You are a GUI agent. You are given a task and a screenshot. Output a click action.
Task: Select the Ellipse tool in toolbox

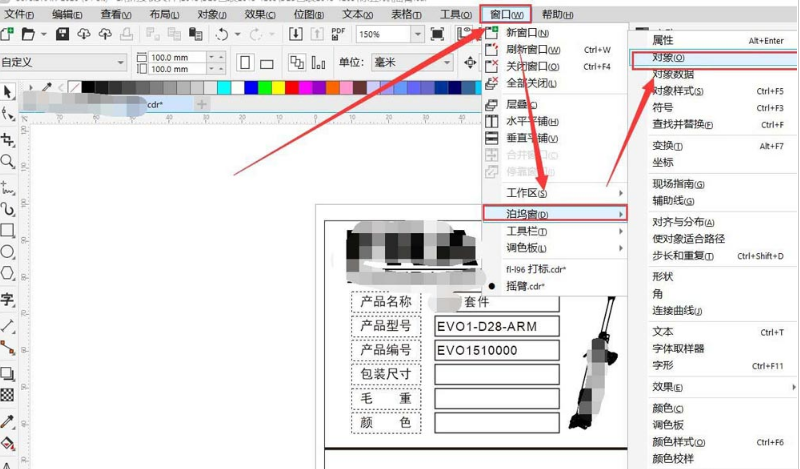pos(8,251)
